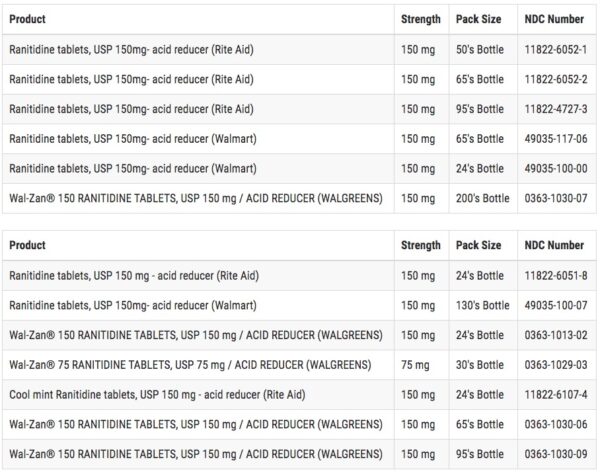Screen dimensions: 600x472
Task: Click the Cool mint Ranitidine product name
Action: [x=157, y=395]
